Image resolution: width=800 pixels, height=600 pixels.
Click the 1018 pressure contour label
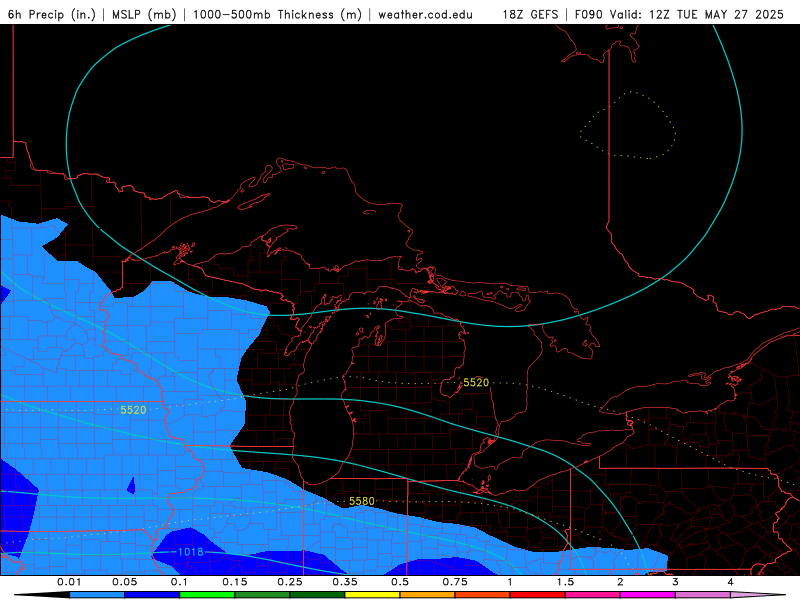coord(190,552)
